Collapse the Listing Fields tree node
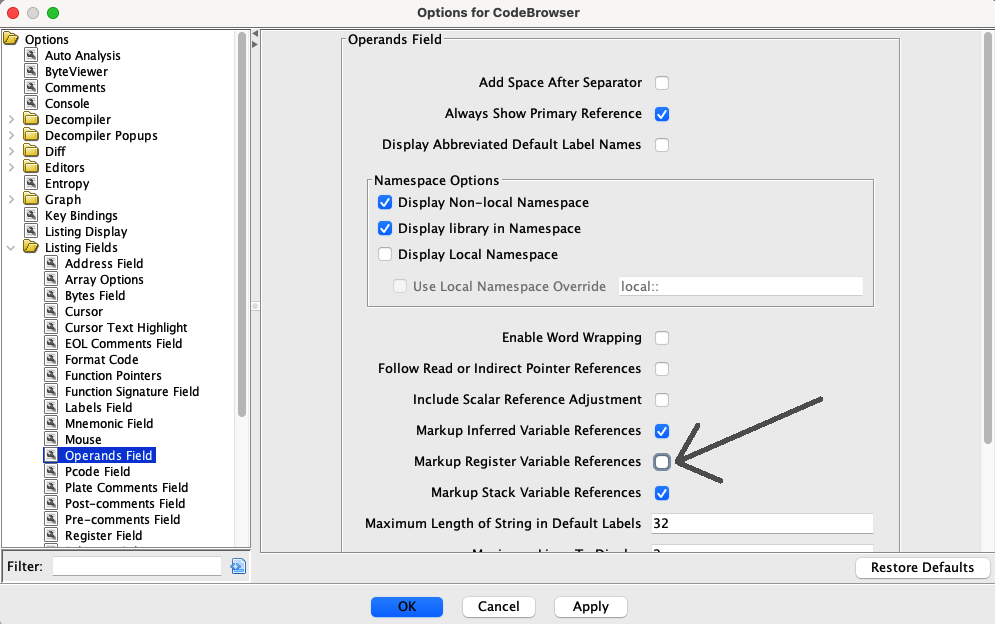 pyautogui.click(x=11, y=248)
